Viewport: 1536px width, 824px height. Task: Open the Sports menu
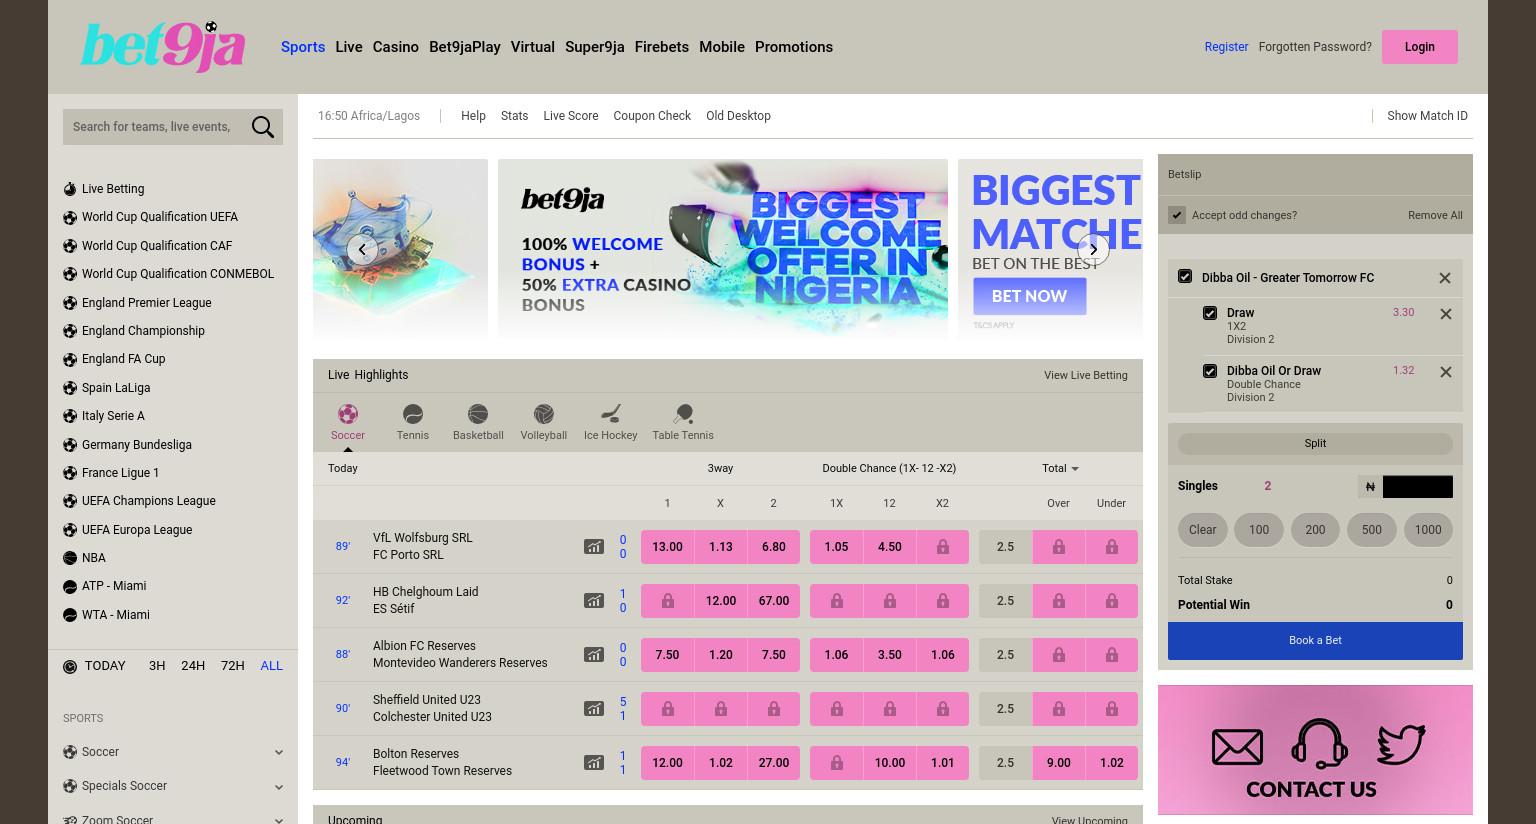(303, 47)
